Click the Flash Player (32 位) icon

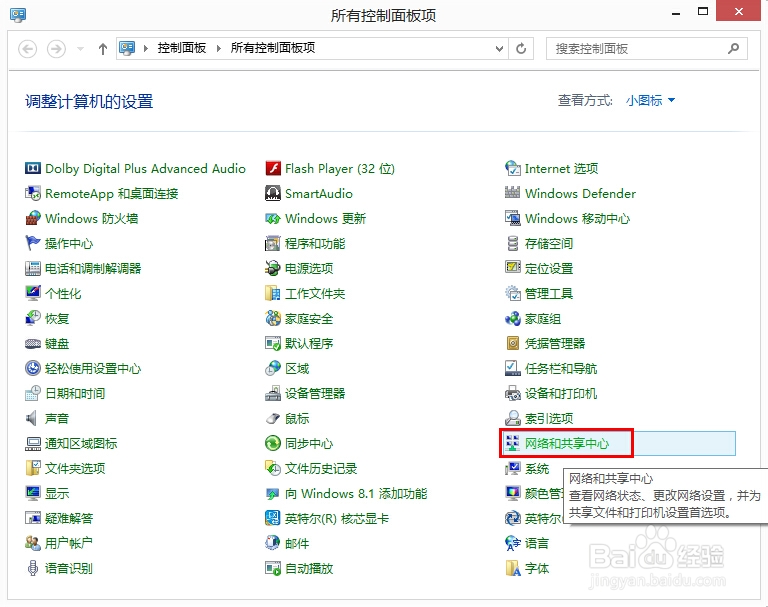272,169
